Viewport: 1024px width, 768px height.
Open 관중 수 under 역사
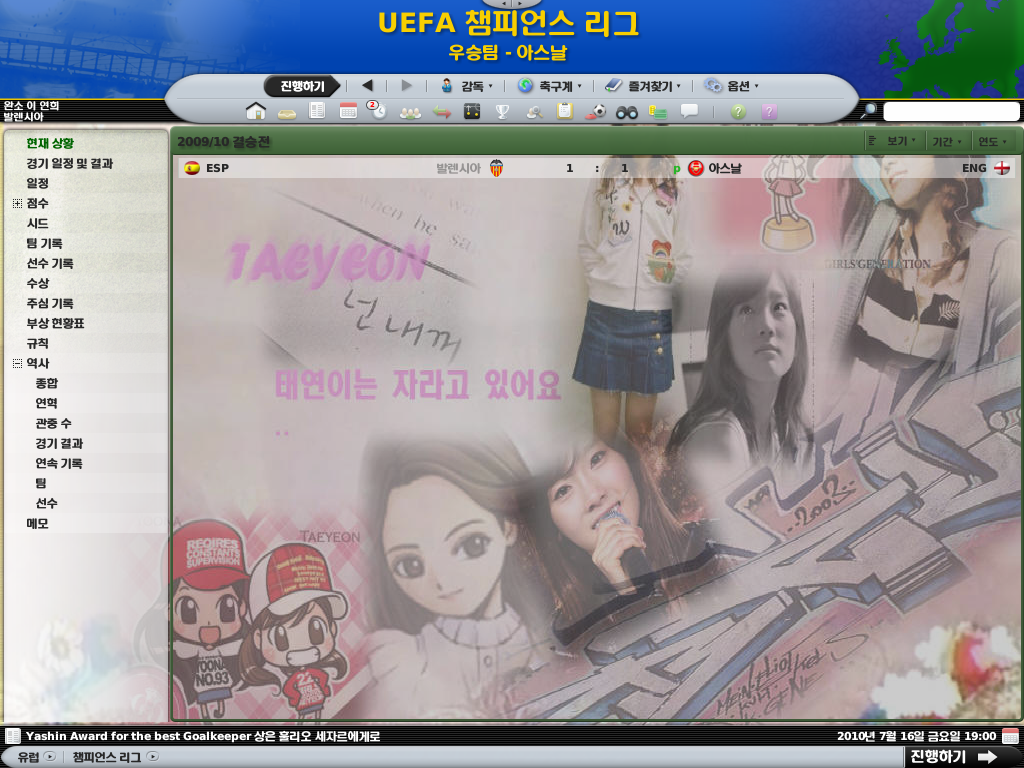coord(53,423)
